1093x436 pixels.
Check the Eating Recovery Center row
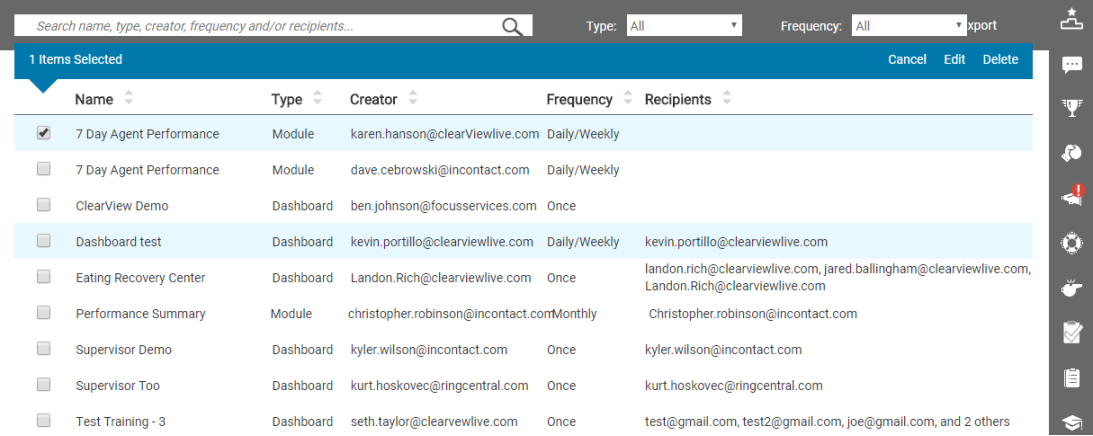pos(43,276)
